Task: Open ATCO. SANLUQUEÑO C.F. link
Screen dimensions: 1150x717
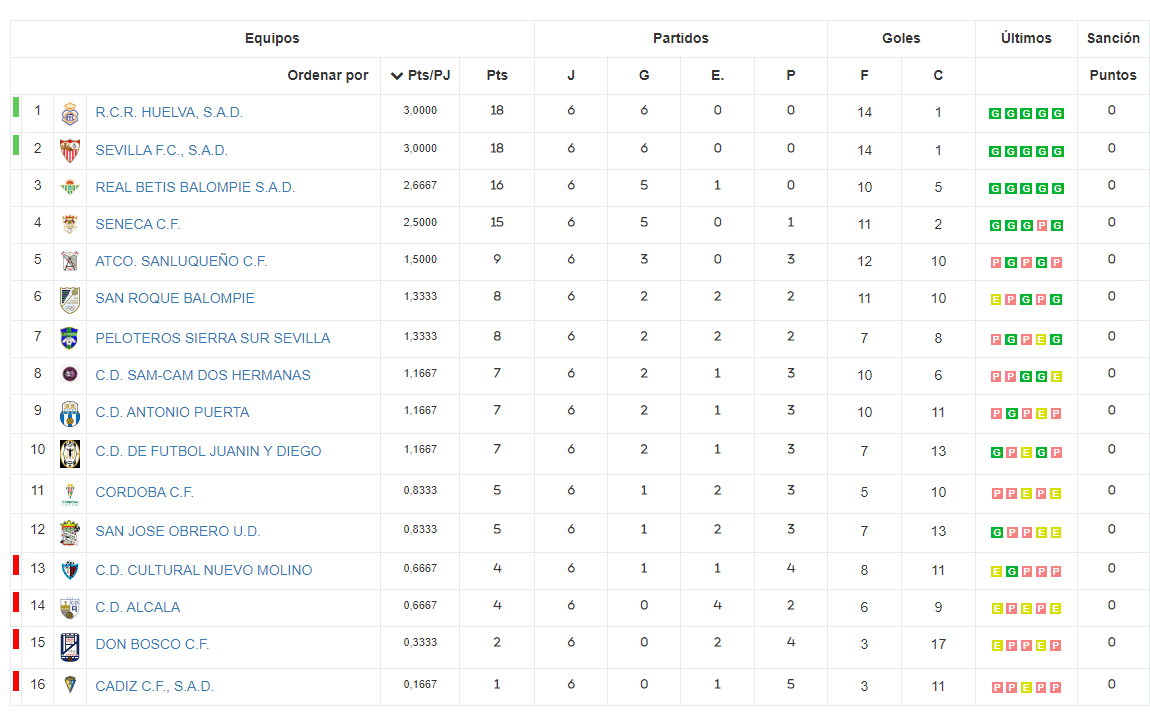Action: [x=181, y=262]
